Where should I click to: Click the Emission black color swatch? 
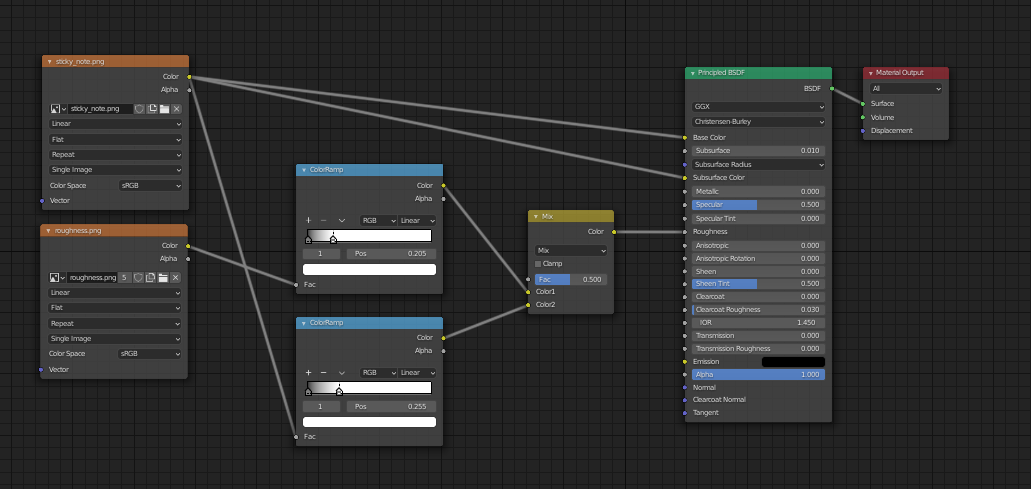(793, 361)
